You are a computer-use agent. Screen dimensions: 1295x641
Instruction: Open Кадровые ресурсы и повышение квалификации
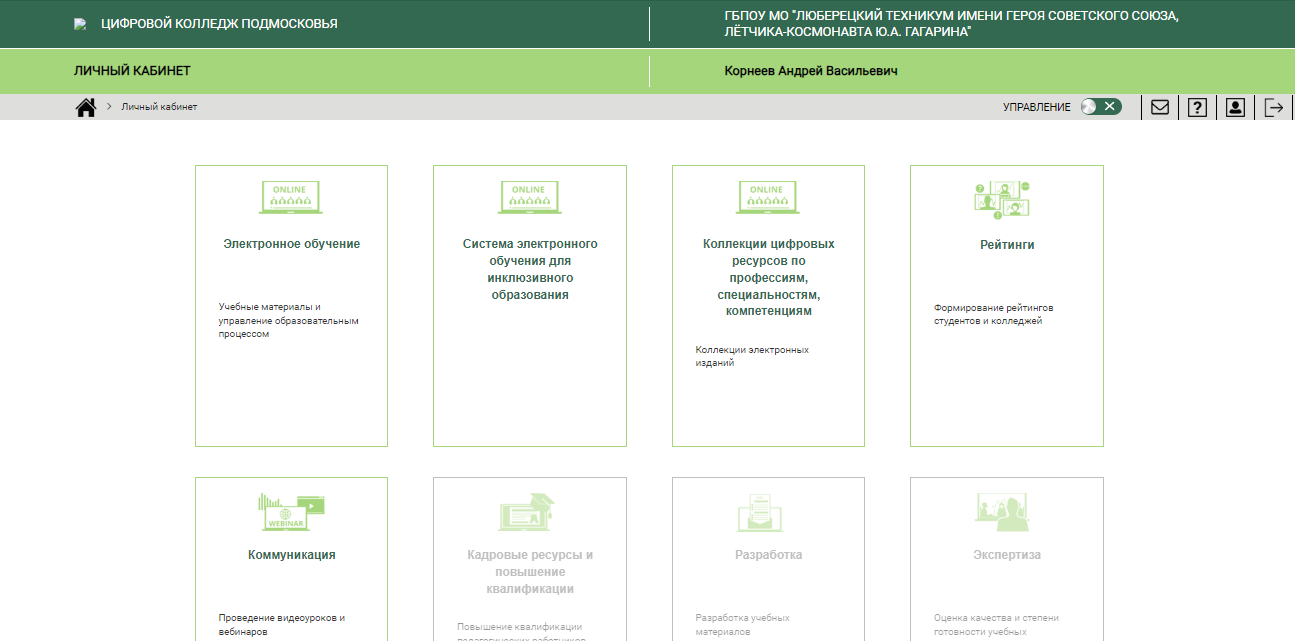click(530, 572)
